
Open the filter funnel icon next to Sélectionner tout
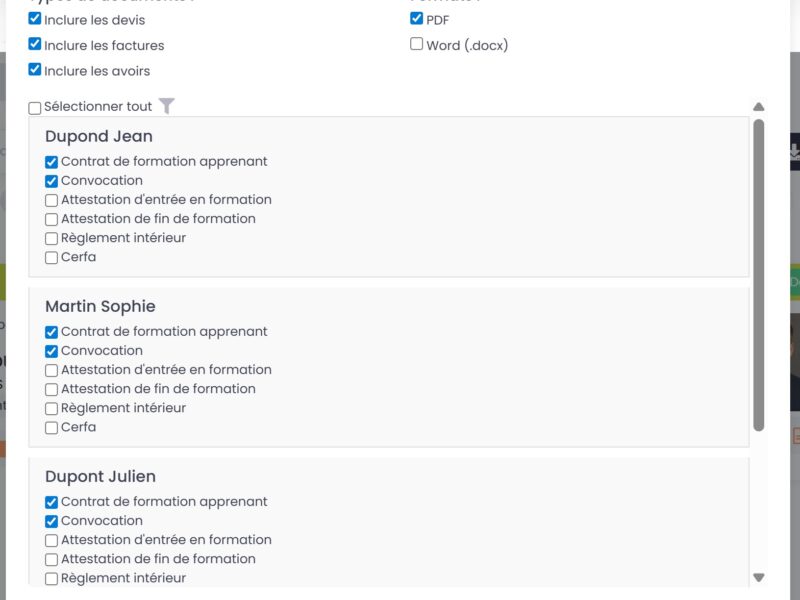(167, 106)
